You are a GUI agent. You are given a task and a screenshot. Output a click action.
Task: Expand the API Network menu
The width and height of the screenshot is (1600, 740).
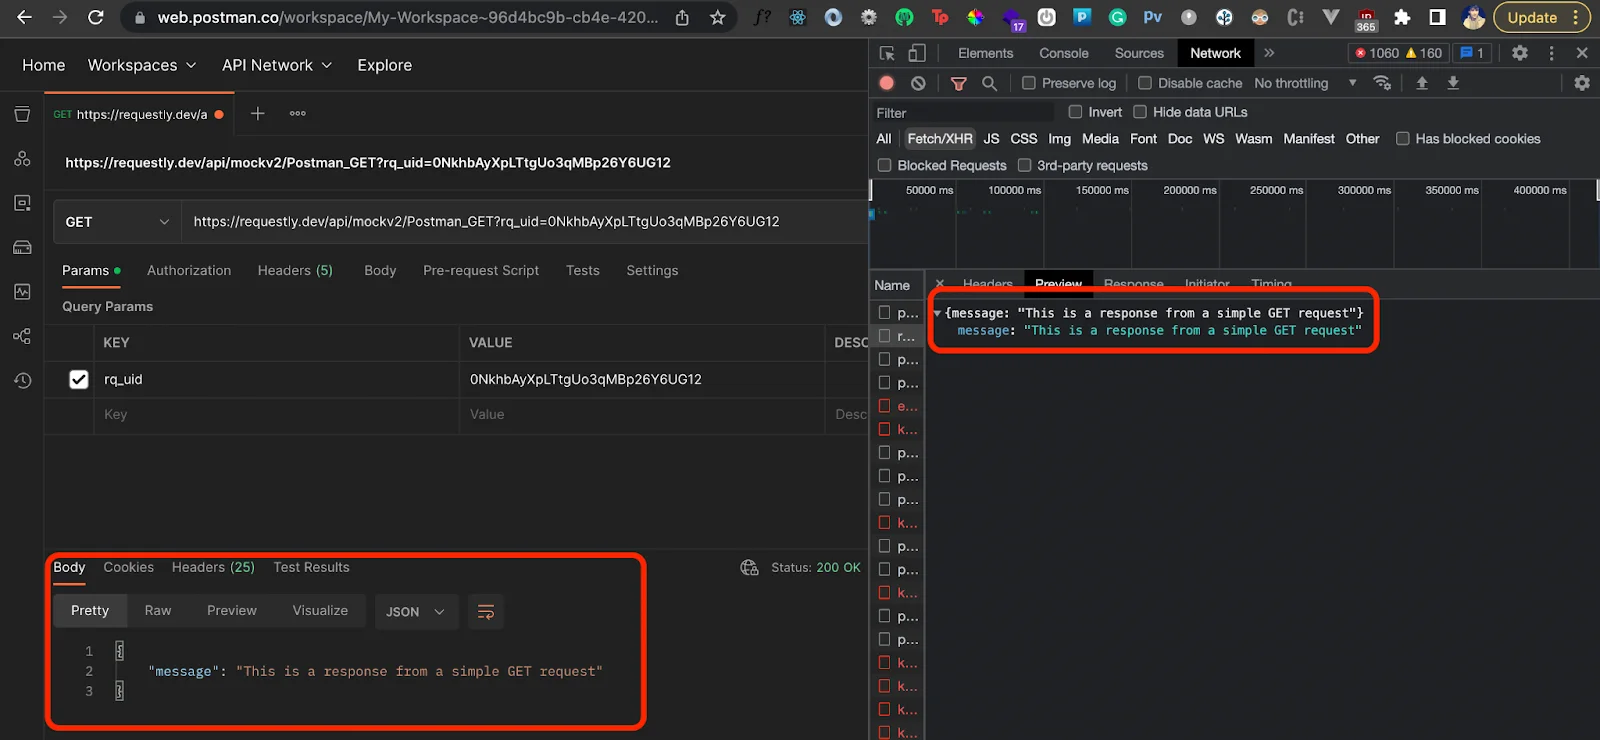click(277, 65)
